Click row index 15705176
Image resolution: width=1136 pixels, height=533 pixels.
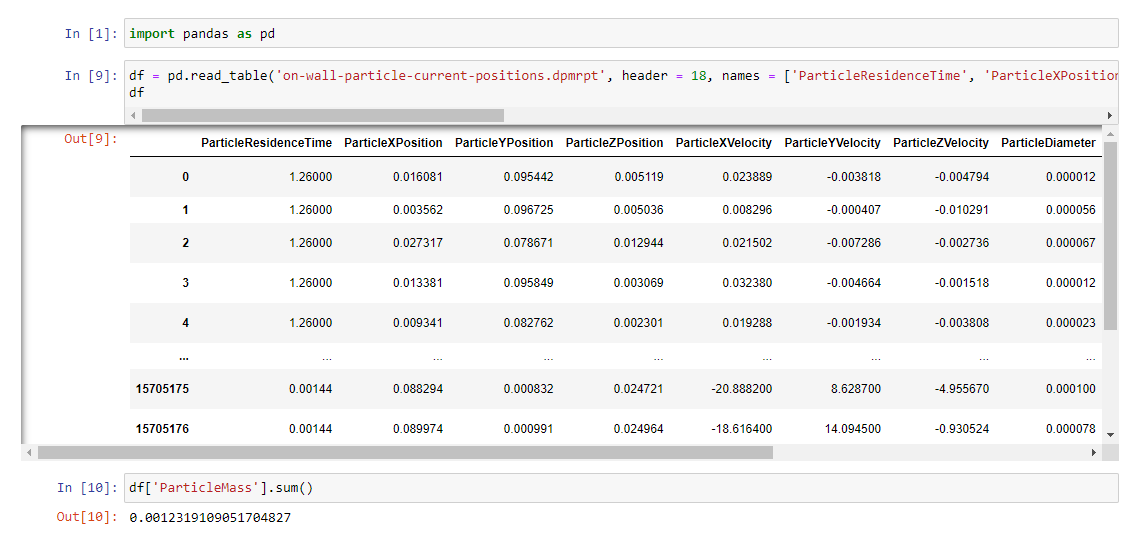click(x=162, y=429)
